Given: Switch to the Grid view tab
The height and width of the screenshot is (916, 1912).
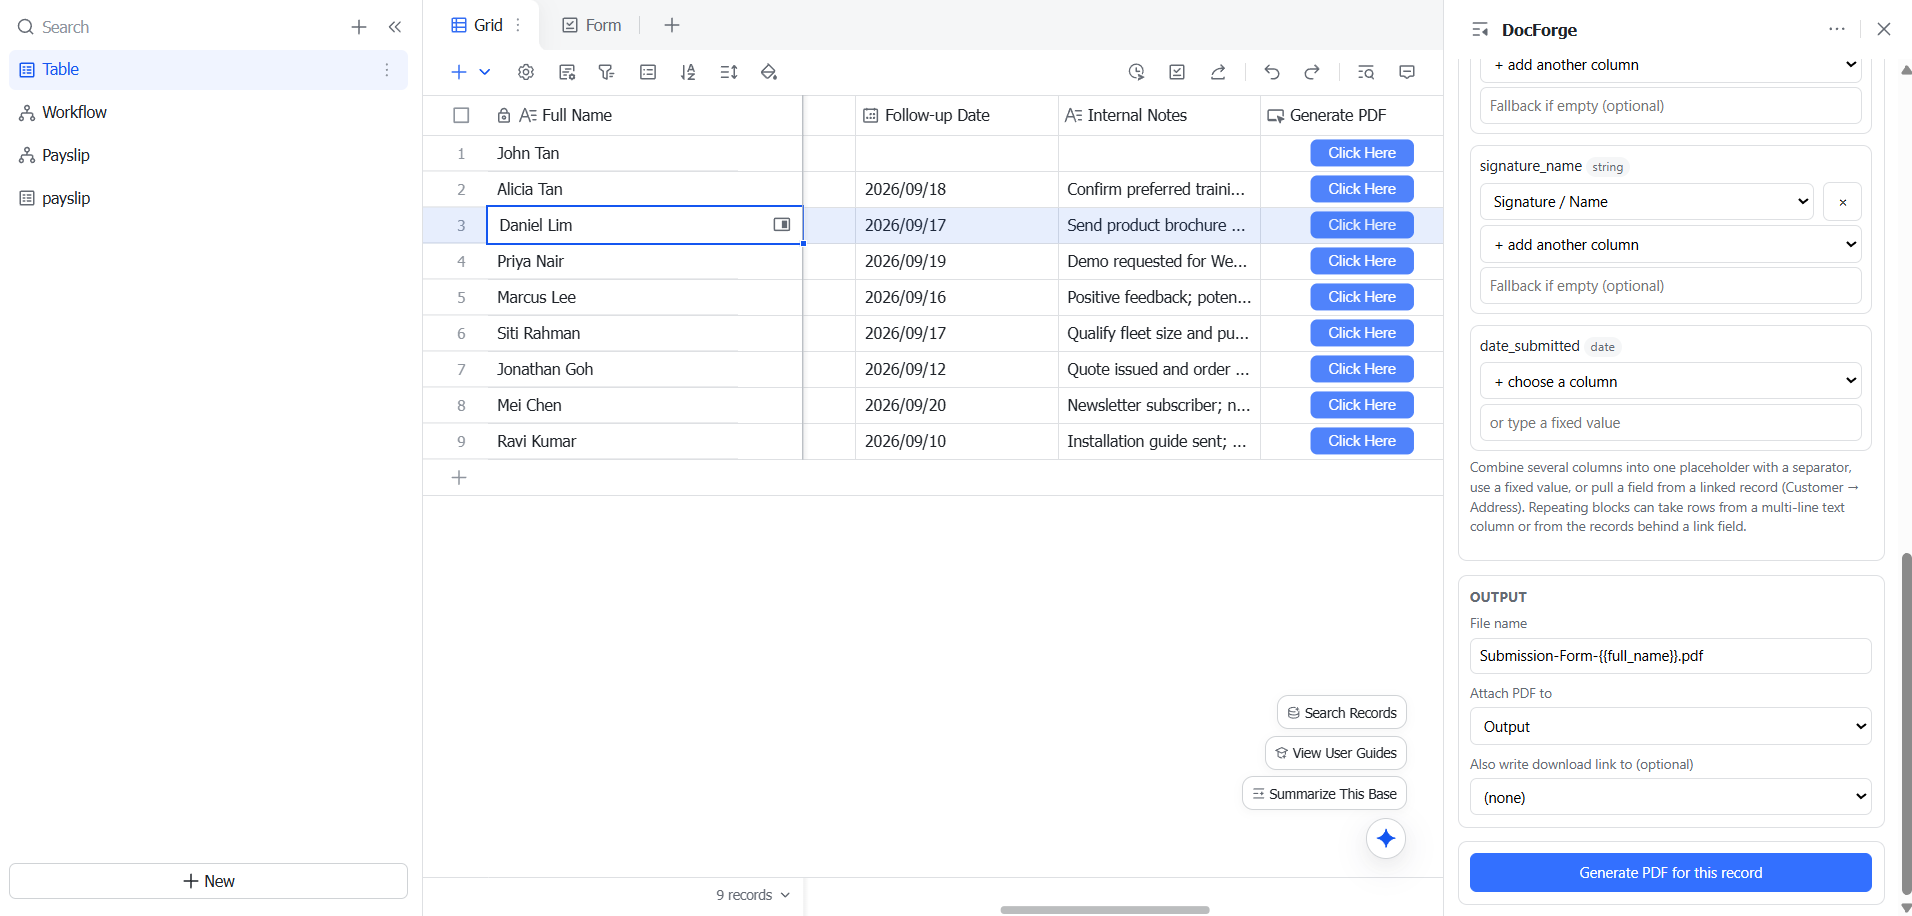Looking at the screenshot, I should coord(478,25).
